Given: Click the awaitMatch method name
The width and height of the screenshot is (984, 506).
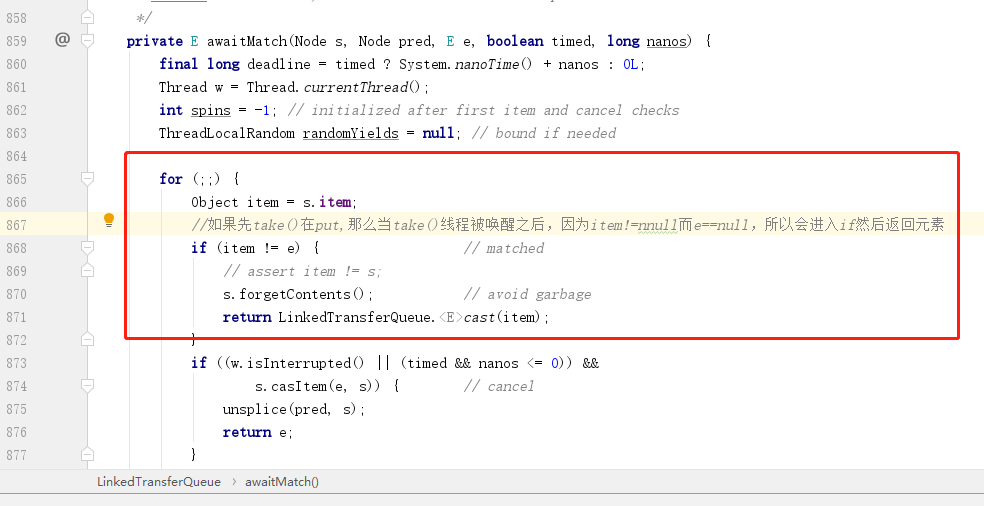Looking at the screenshot, I should pyautogui.click(x=247, y=41).
